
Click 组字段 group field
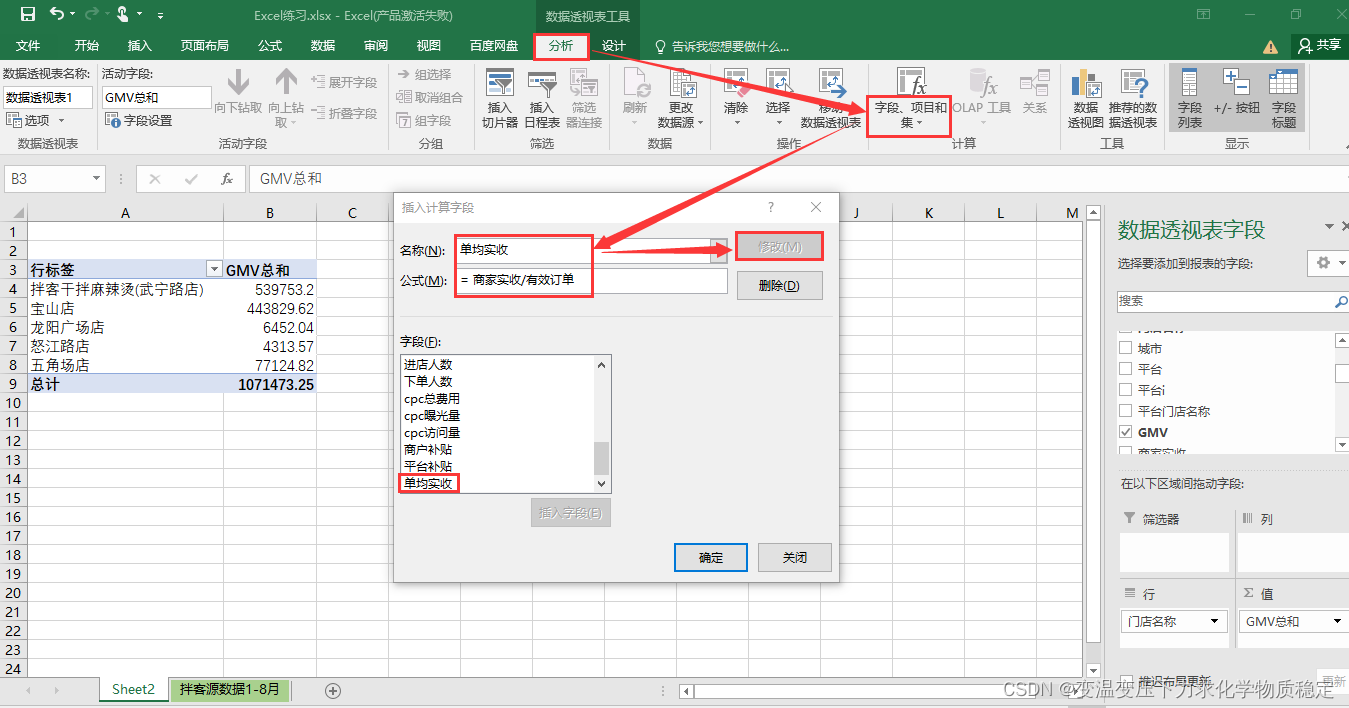[424, 120]
